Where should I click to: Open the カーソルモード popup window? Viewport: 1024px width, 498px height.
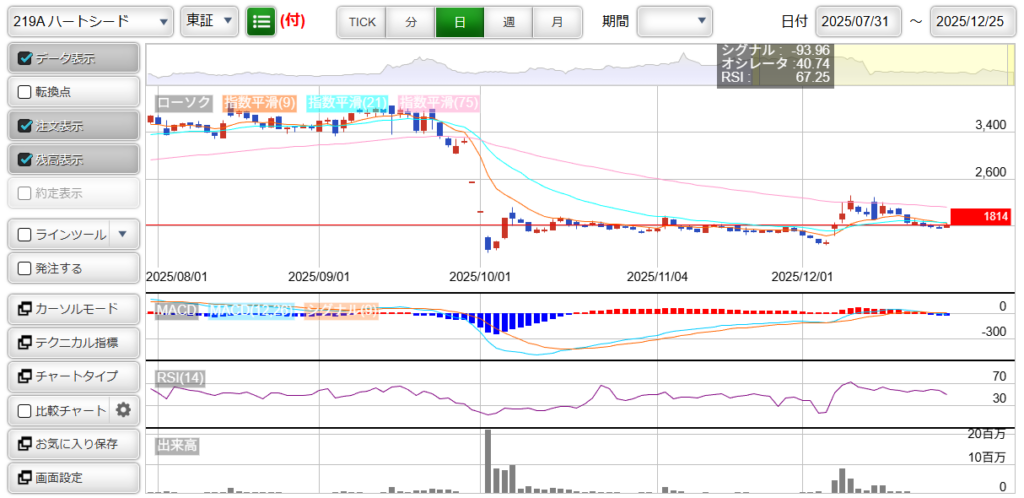(72, 308)
